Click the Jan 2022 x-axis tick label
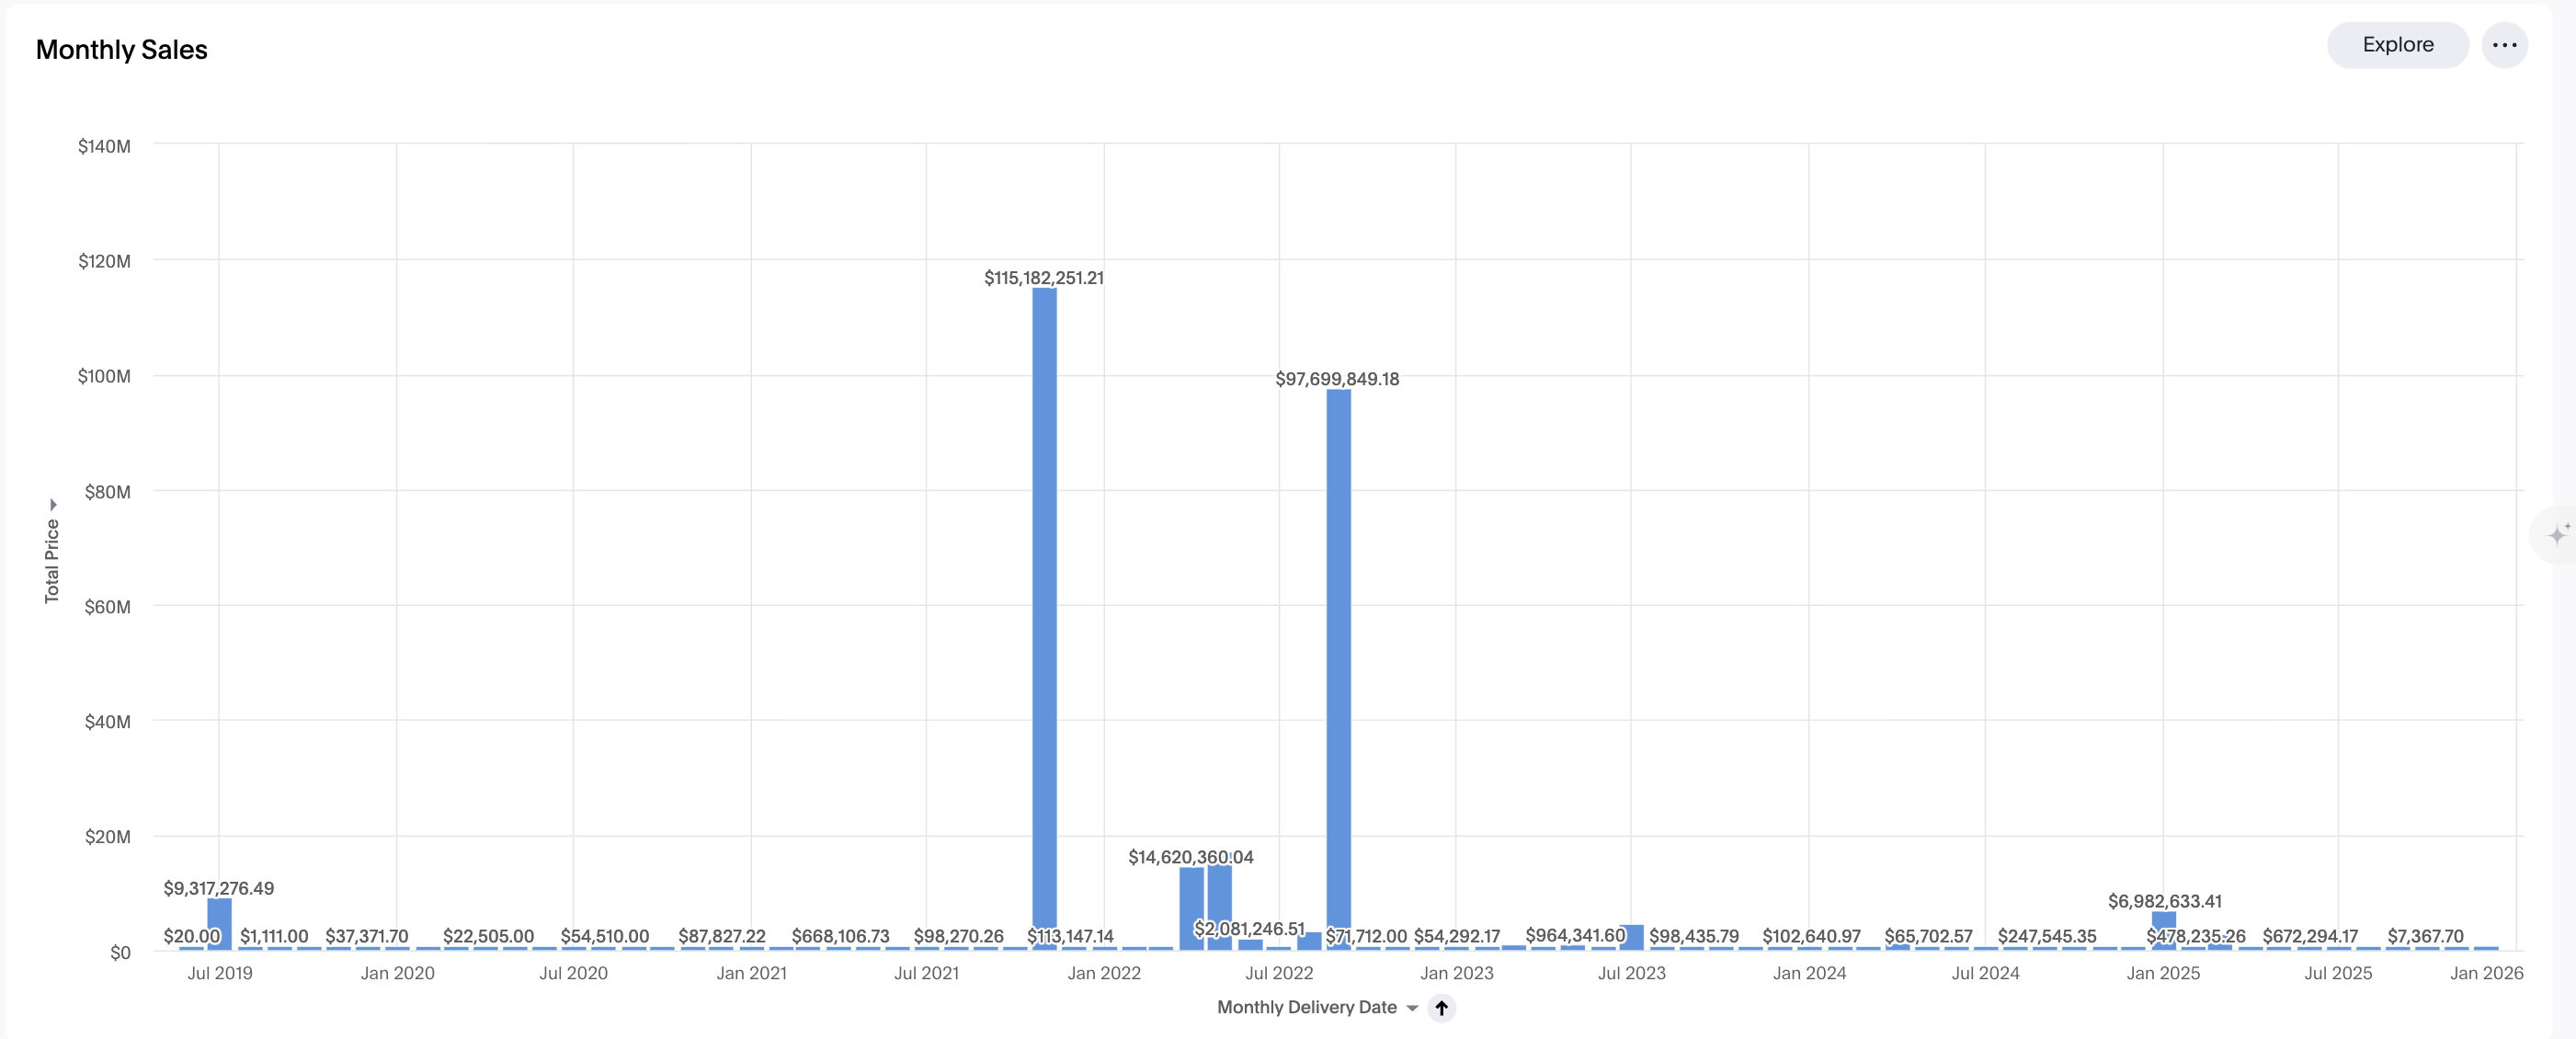Screen dimensions: 2576x1039 (x=1103, y=973)
